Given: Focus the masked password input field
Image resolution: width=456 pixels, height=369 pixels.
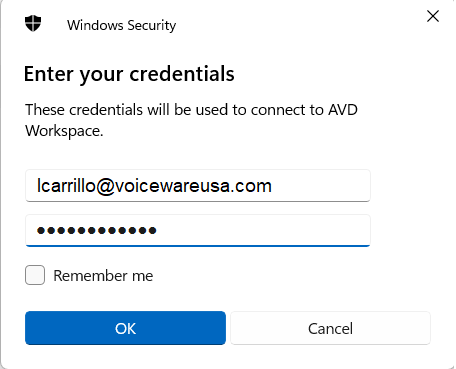Looking at the screenshot, I should pyautogui.click(x=198, y=230).
